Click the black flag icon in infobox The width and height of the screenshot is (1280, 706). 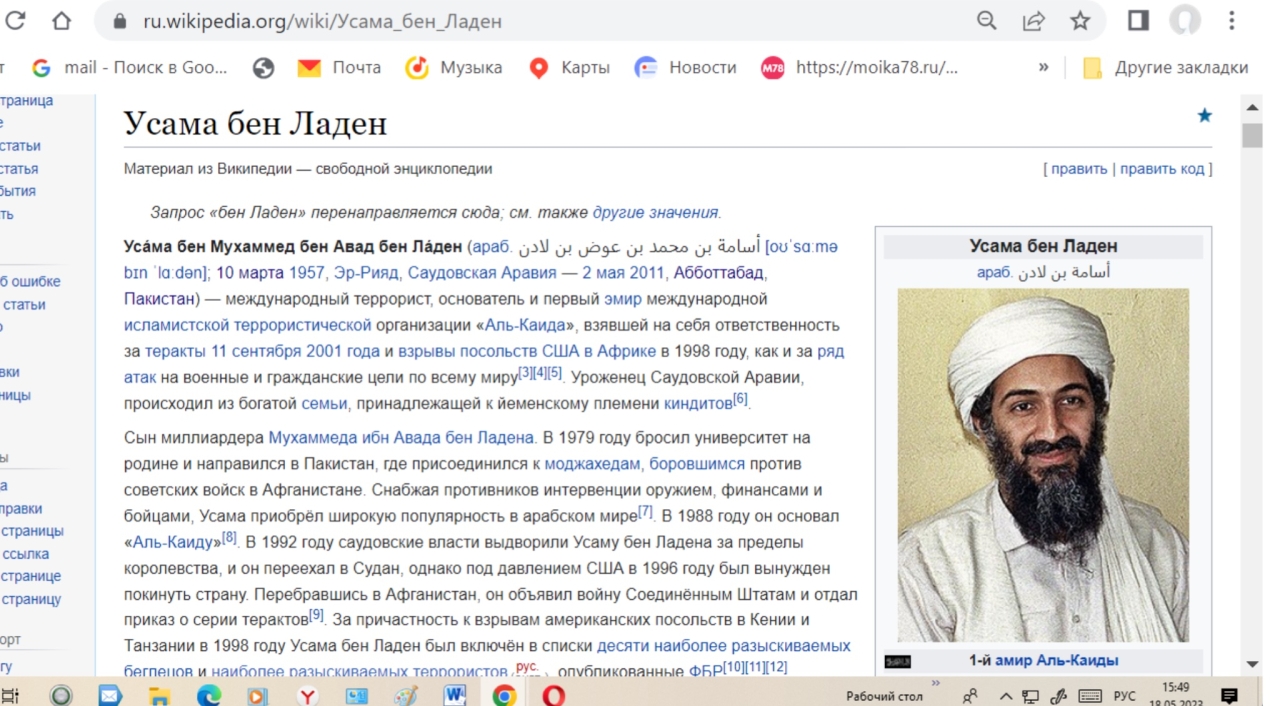pyautogui.click(x=898, y=661)
